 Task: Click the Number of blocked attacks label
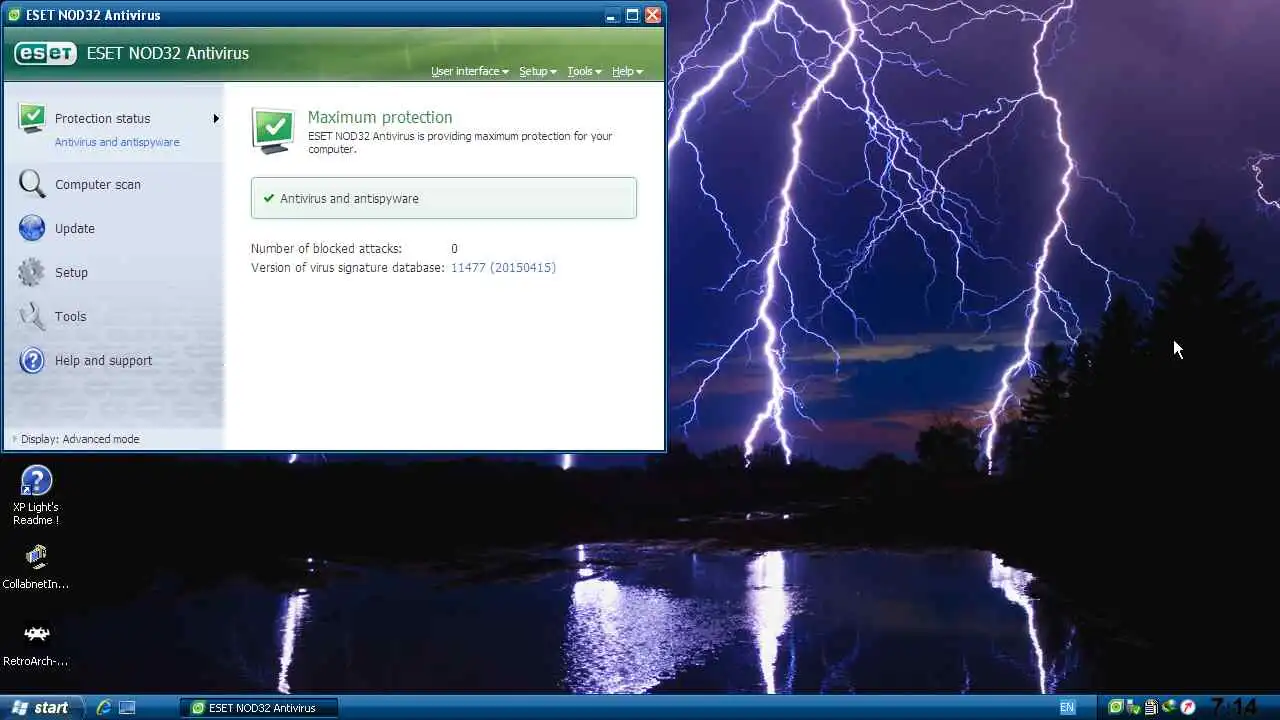tap(326, 248)
